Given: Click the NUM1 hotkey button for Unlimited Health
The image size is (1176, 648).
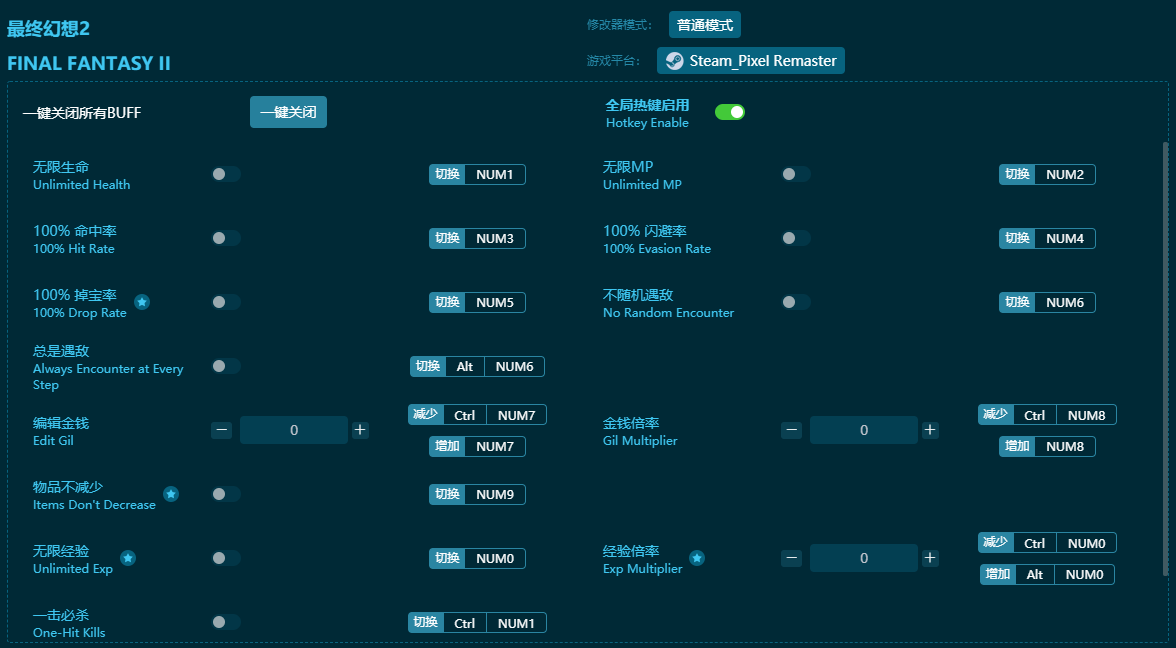Looking at the screenshot, I should pyautogui.click(x=494, y=175).
